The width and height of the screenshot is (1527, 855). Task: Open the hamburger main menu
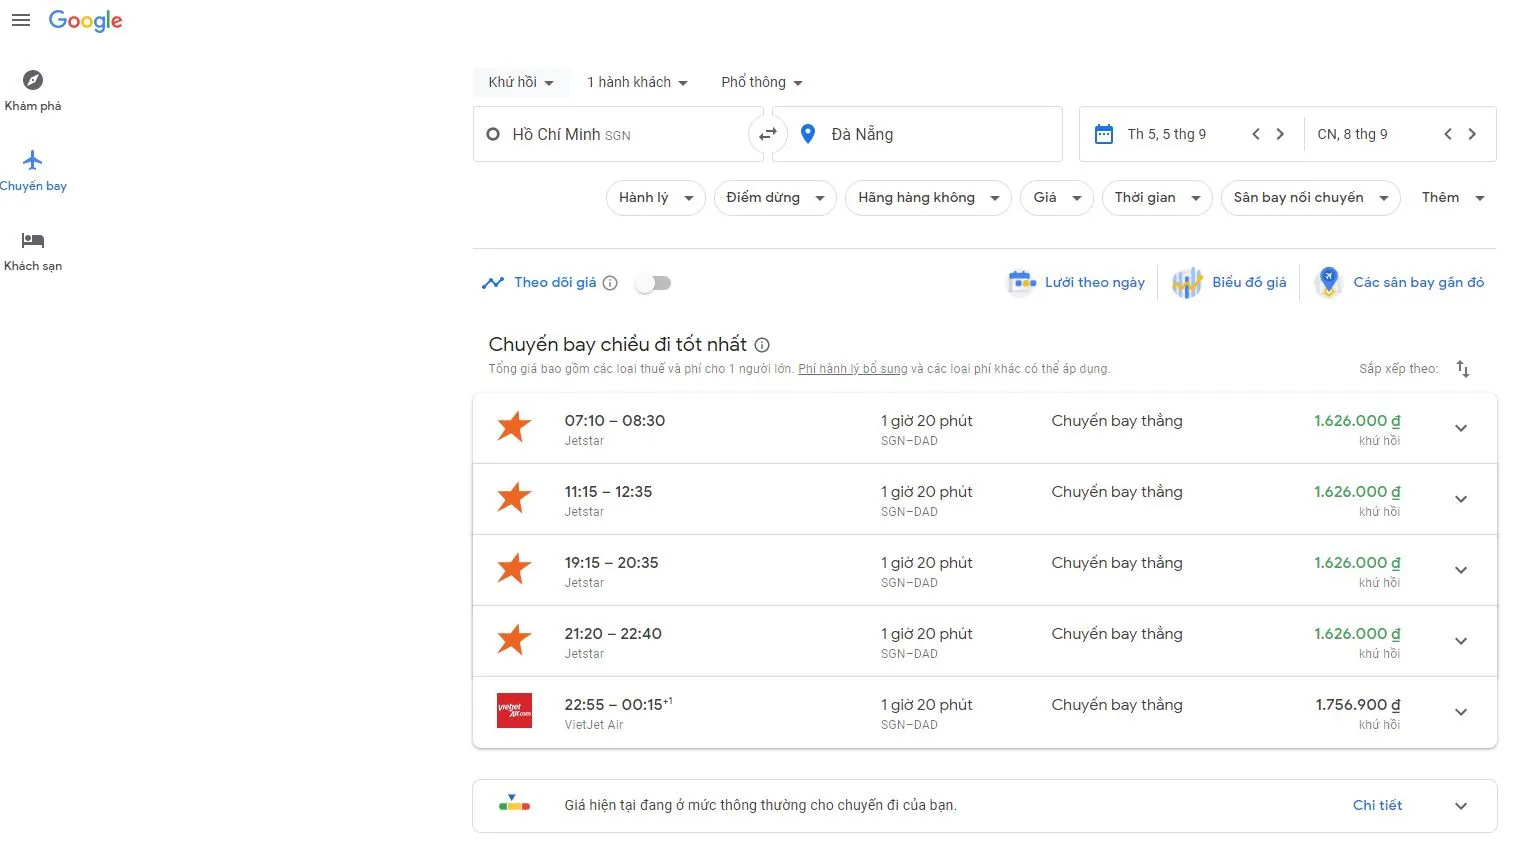(21, 20)
